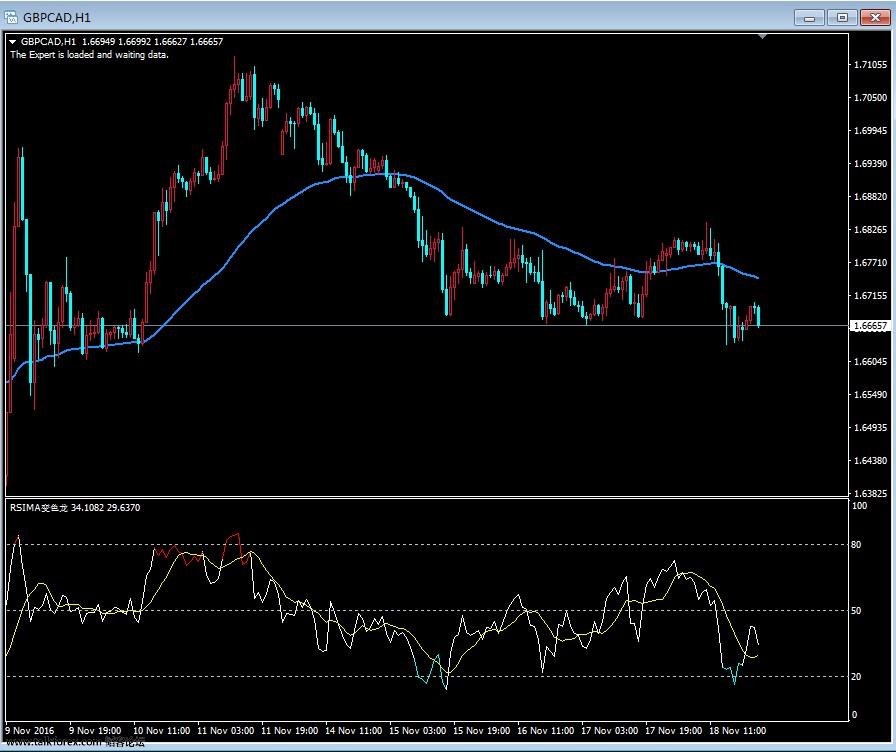Click the 1.70500 price scale label
896x752 pixels.
pos(870,98)
